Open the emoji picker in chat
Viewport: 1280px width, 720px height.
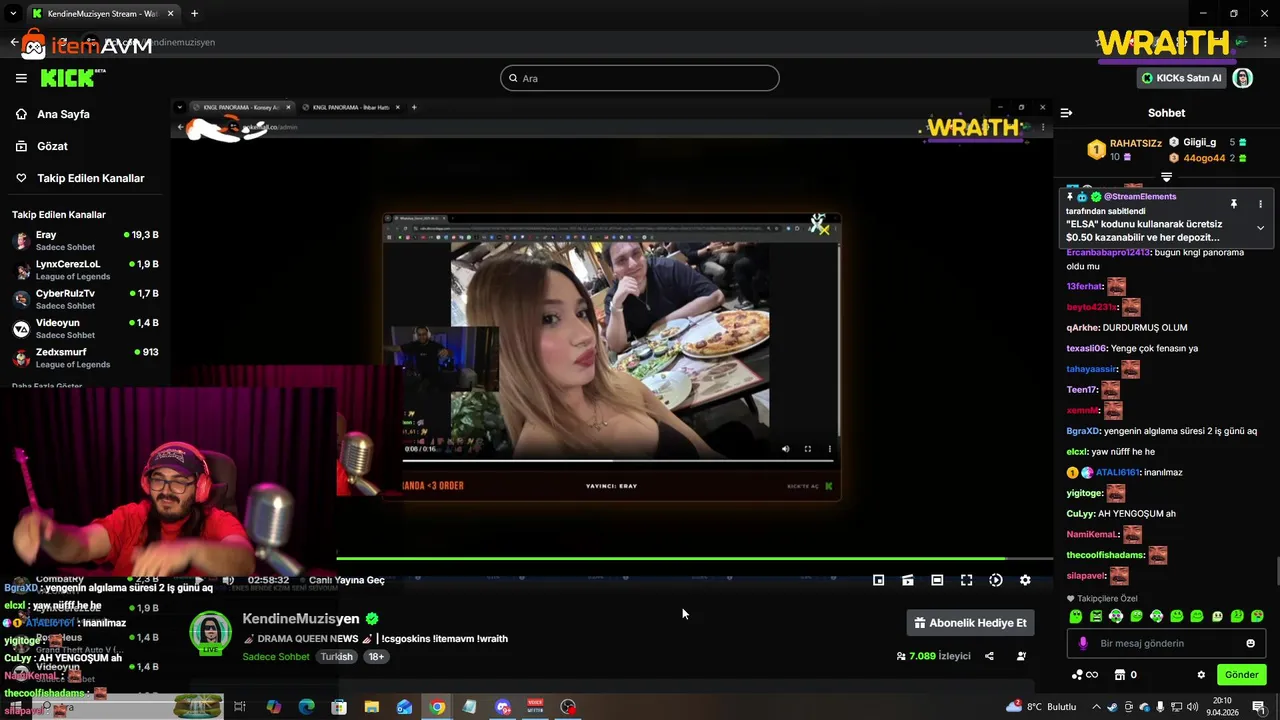tap(1250, 643)
